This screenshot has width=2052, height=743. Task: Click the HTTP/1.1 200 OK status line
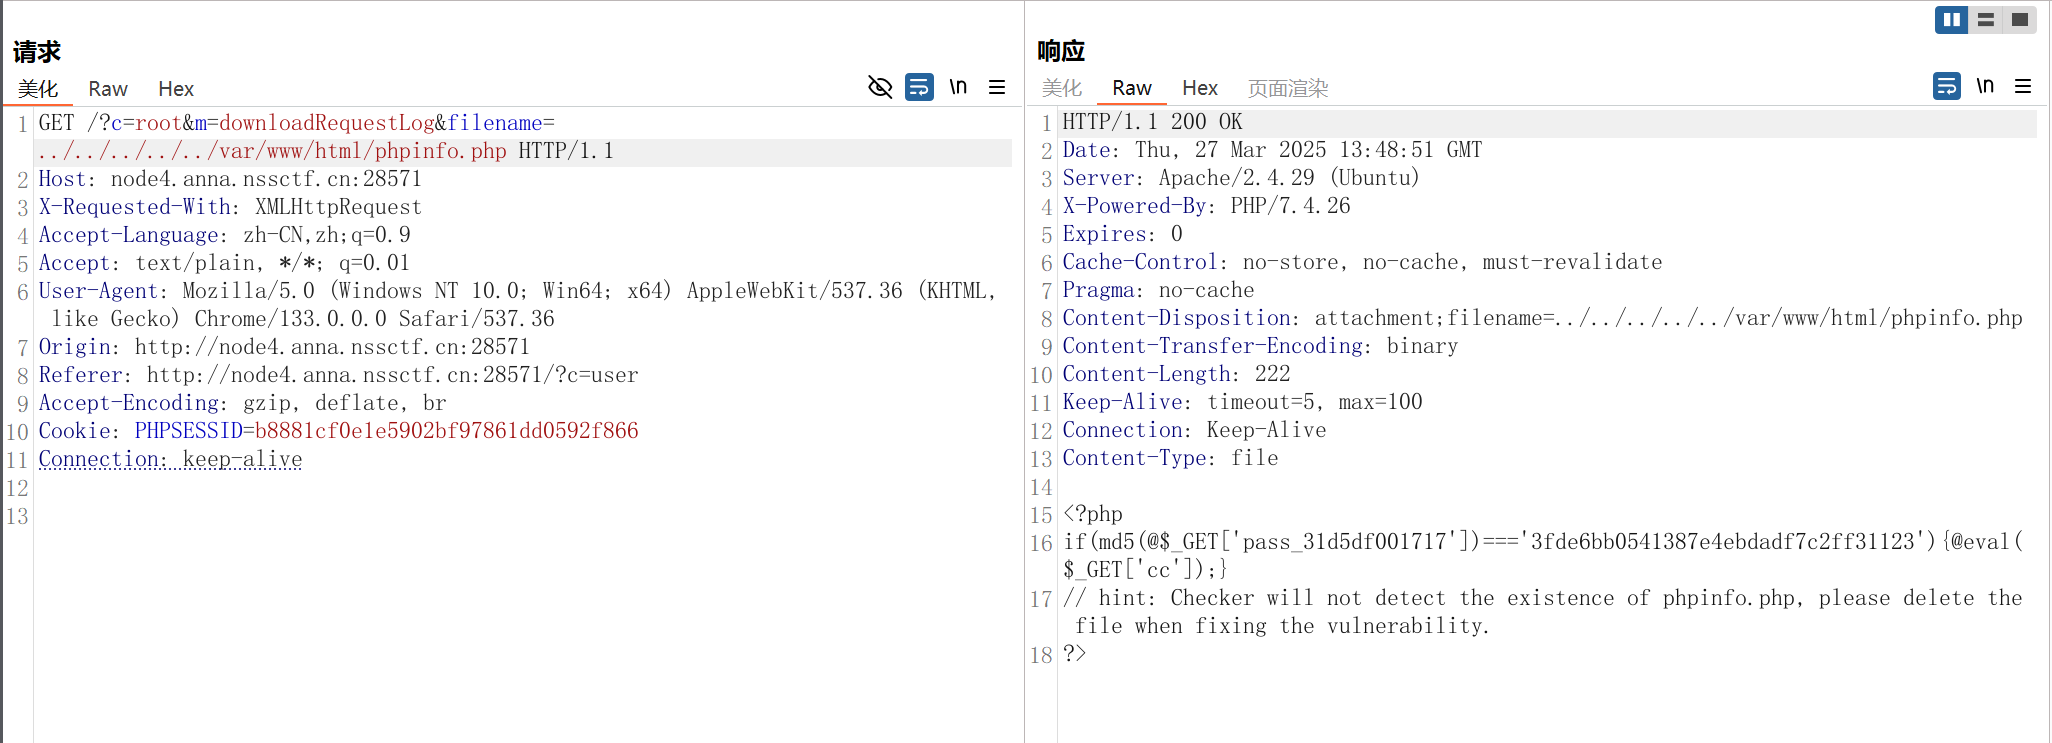pyautogui.click(x=1152, y=122)
